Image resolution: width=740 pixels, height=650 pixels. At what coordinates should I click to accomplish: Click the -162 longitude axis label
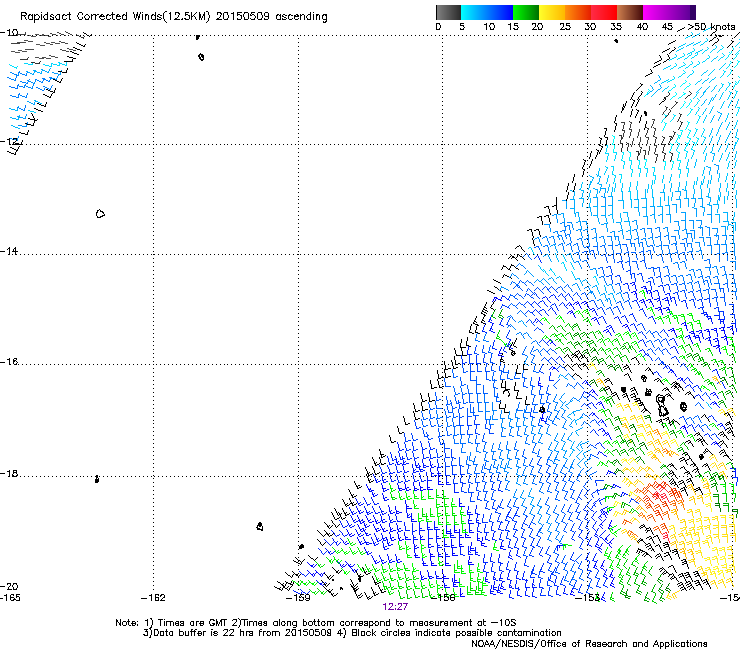pyautogui.click(x=153, y=598)
